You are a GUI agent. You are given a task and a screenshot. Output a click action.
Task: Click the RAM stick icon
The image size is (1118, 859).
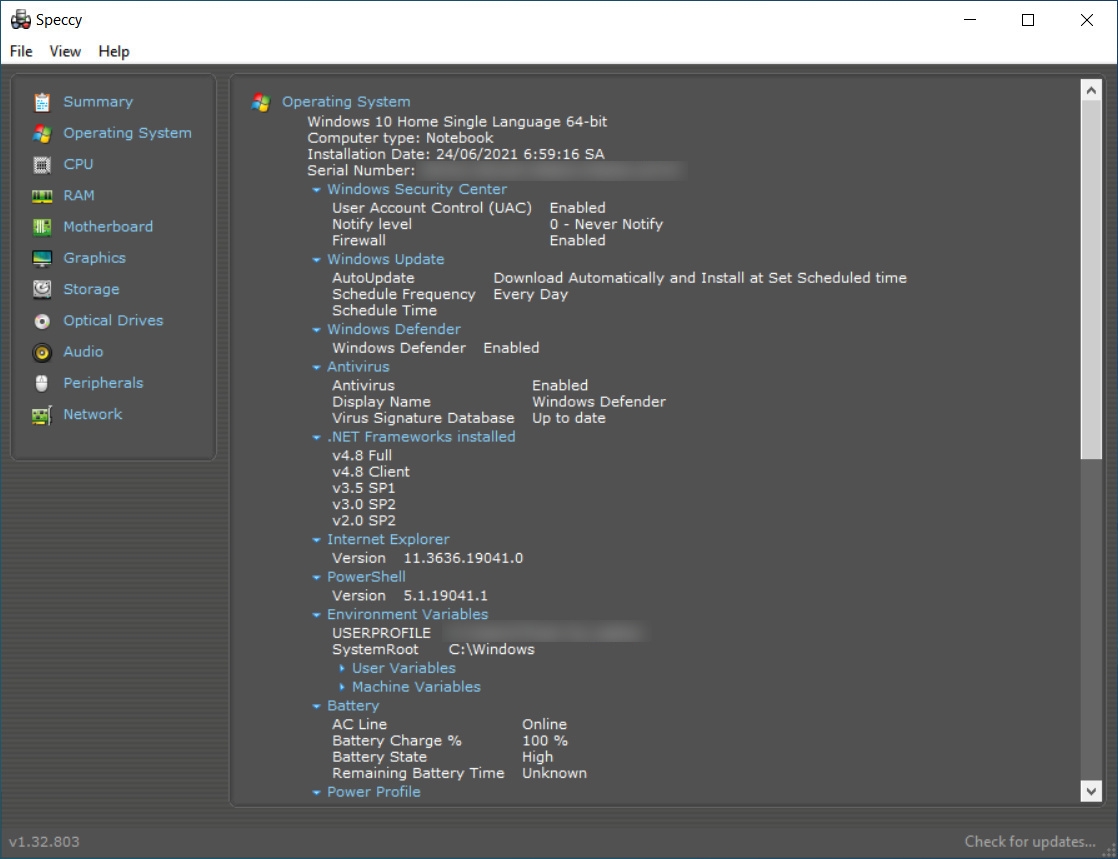[42, 196]
